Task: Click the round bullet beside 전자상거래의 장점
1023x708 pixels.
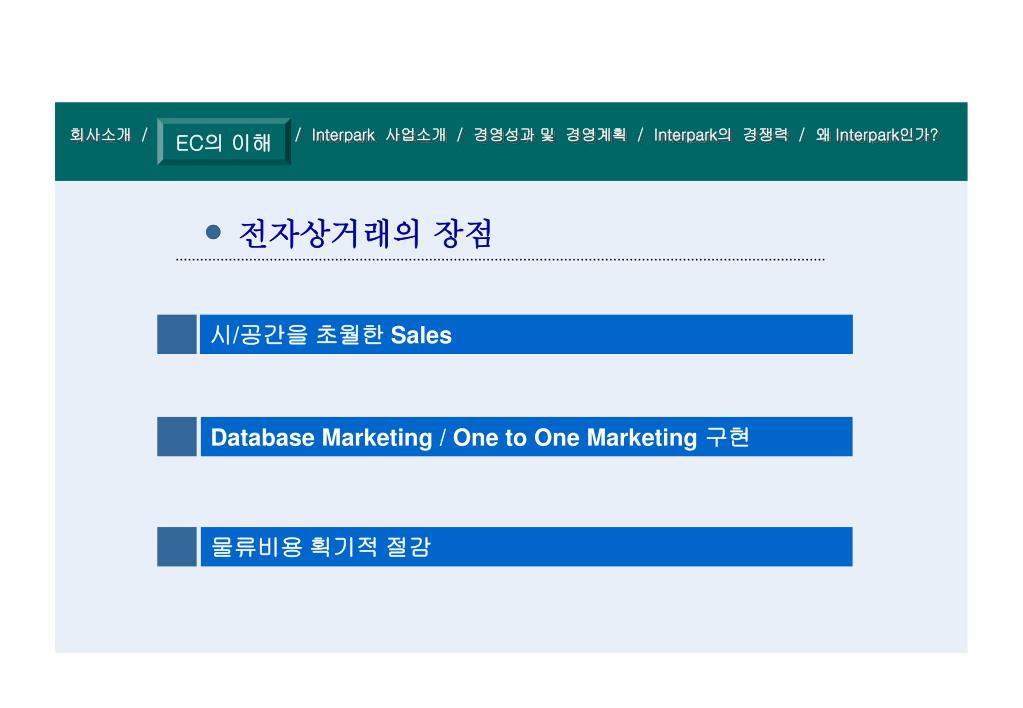Action: [213, 232]
